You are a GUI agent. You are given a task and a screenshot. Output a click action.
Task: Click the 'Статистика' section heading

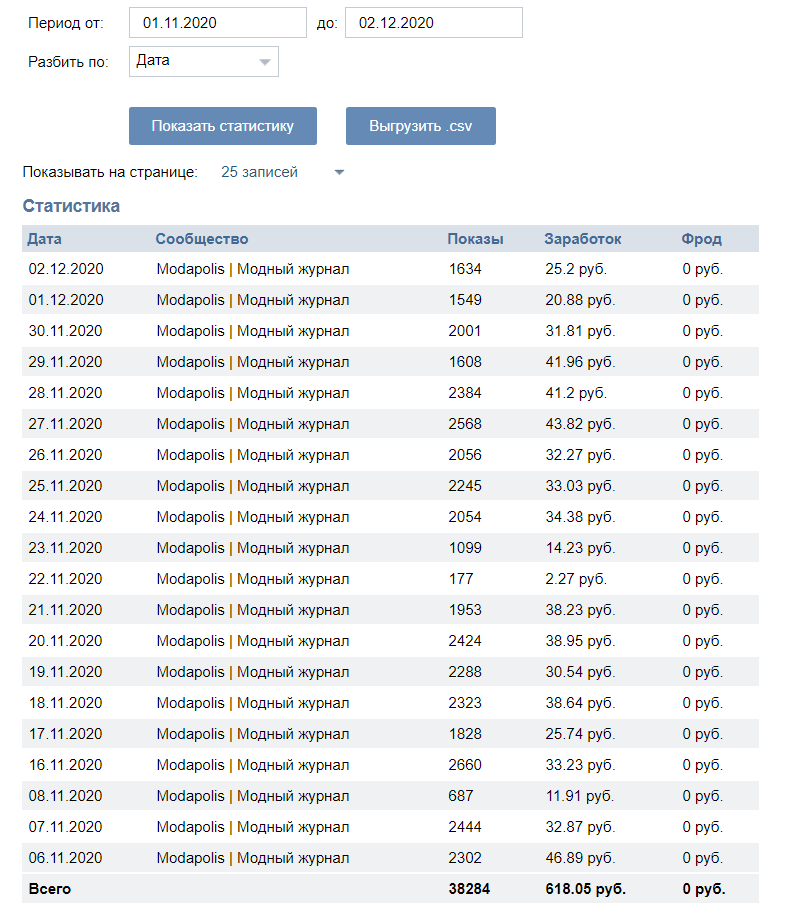(x=71, y=206)
